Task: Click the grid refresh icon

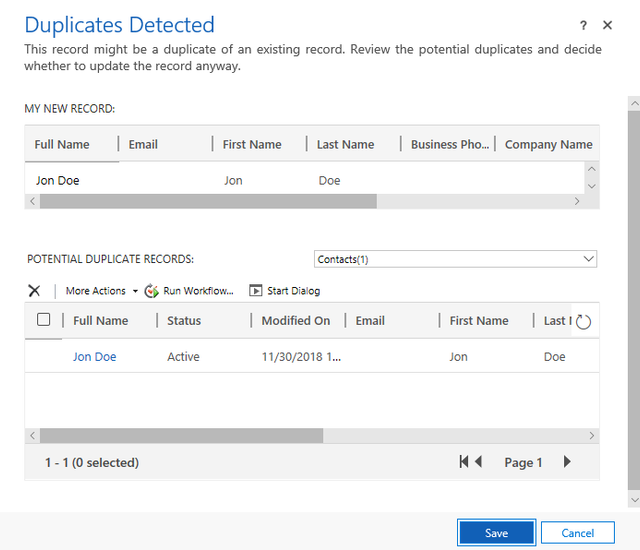Action: pos(584,321)
